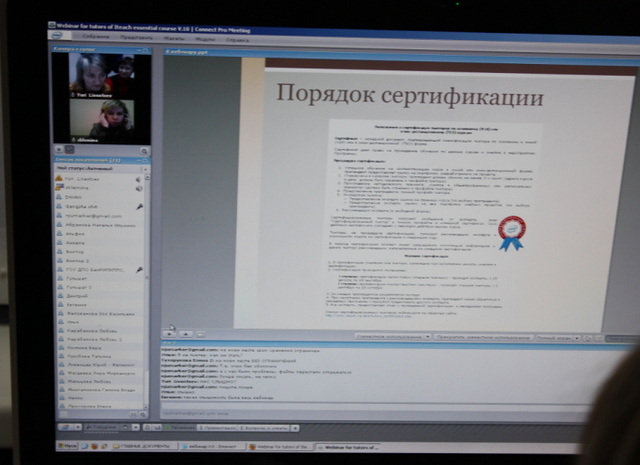640x465 pixels.
Task: Open the dropdown after talk lock icon
Action: pyautogui.click(x=136, y=427)
